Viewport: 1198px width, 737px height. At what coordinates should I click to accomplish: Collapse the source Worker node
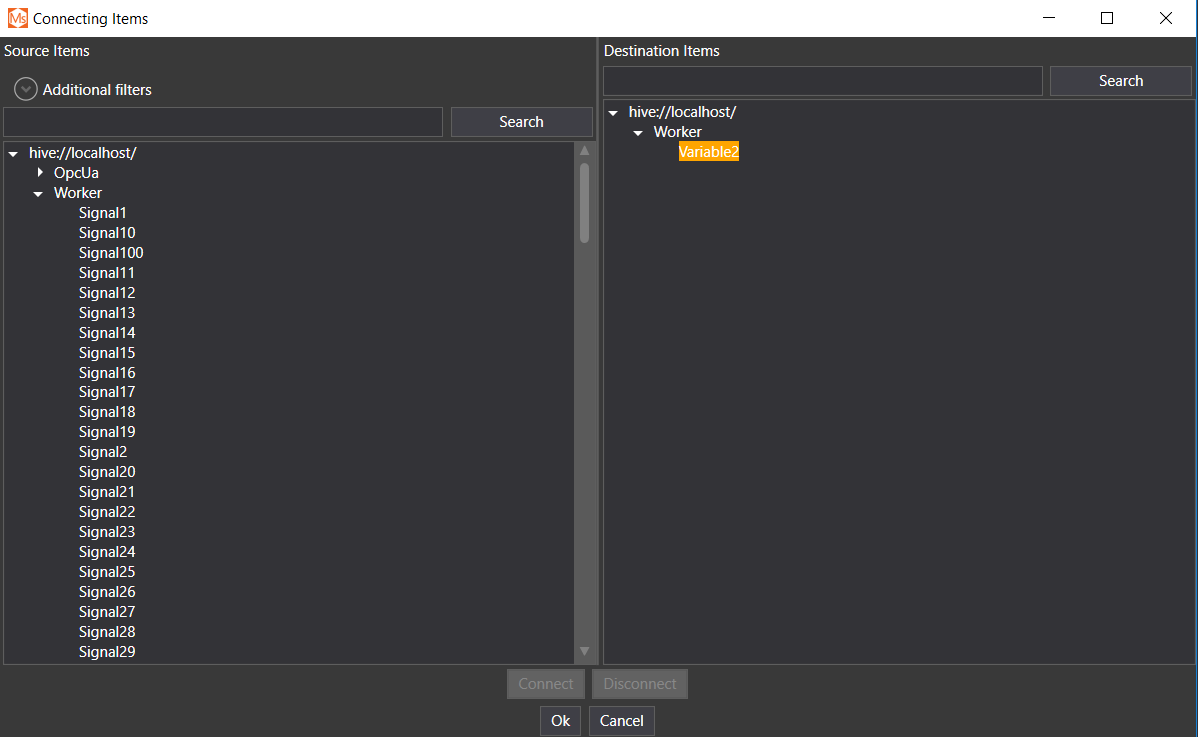point(38,194)
